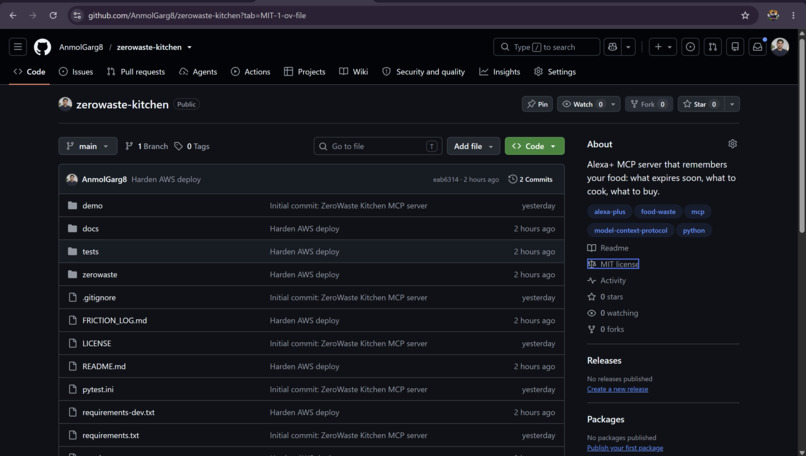Open the repositories icon in top header
Screen dimensions: 806x456
[x=735, y=47]
